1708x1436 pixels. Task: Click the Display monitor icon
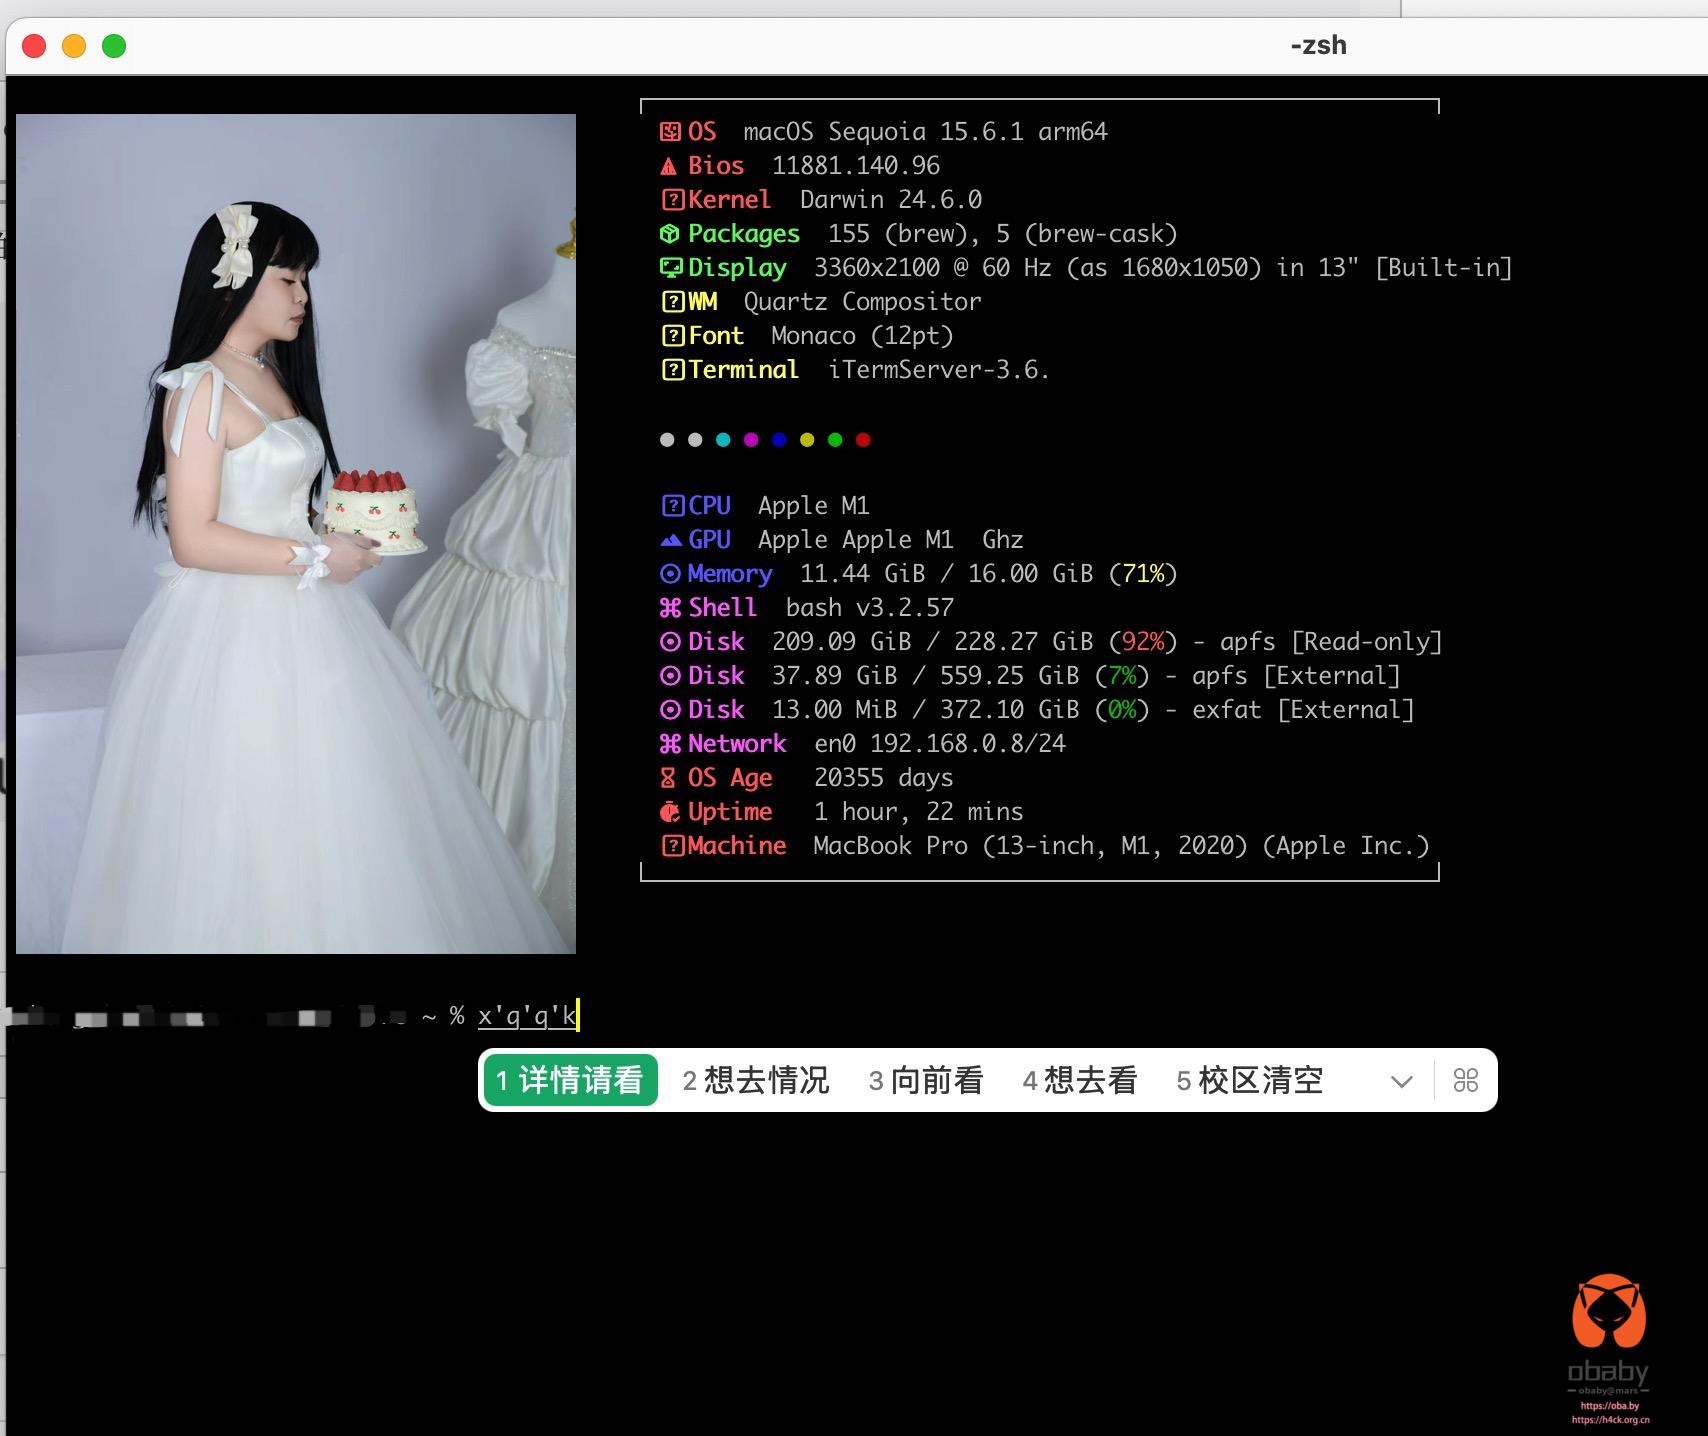point(670,268)
